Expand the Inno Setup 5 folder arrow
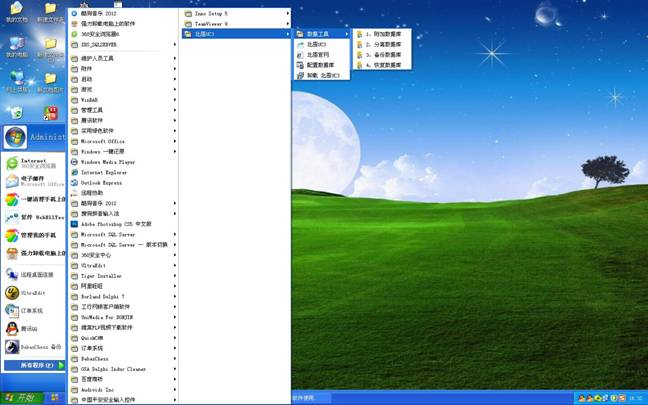648x405 pixels. click(288, 13)
